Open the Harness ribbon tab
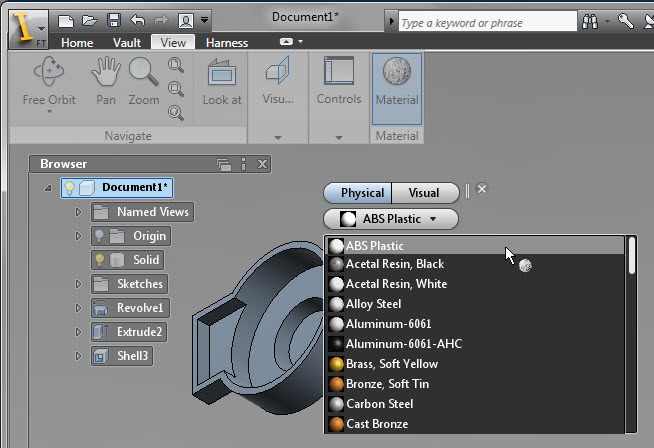The image size is (654, 448). [x=226, y=43]
